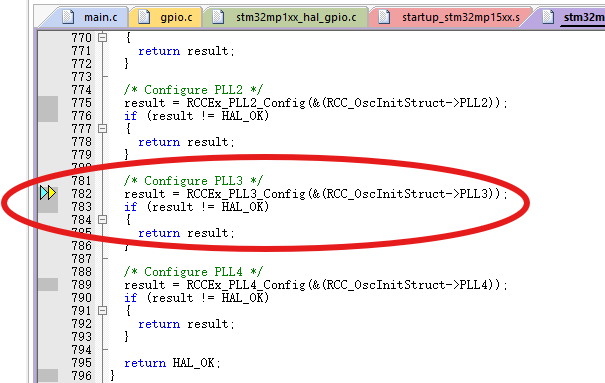Screen dimensions: 605x383
Task: Click the breakpoint margin at line 796
Action: coord(48,376)
